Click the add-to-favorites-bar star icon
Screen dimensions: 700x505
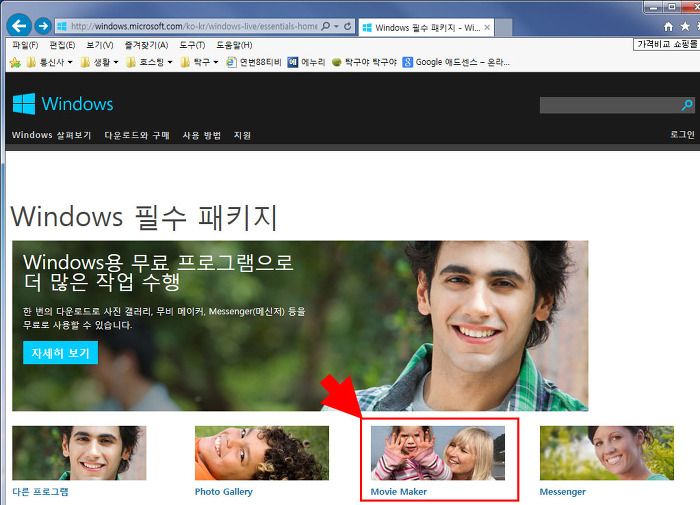click(15, 62)
